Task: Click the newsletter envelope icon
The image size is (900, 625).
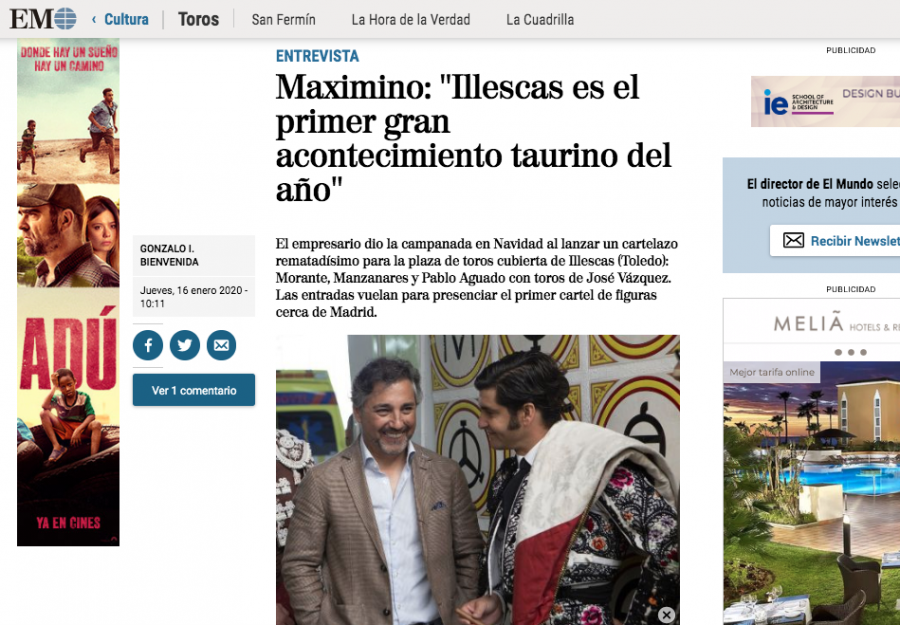Action: click(x=793, y=240)
